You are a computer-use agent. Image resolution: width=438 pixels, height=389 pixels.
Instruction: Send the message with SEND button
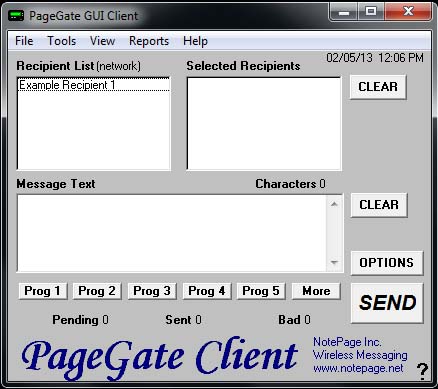[x=387, y=303]
